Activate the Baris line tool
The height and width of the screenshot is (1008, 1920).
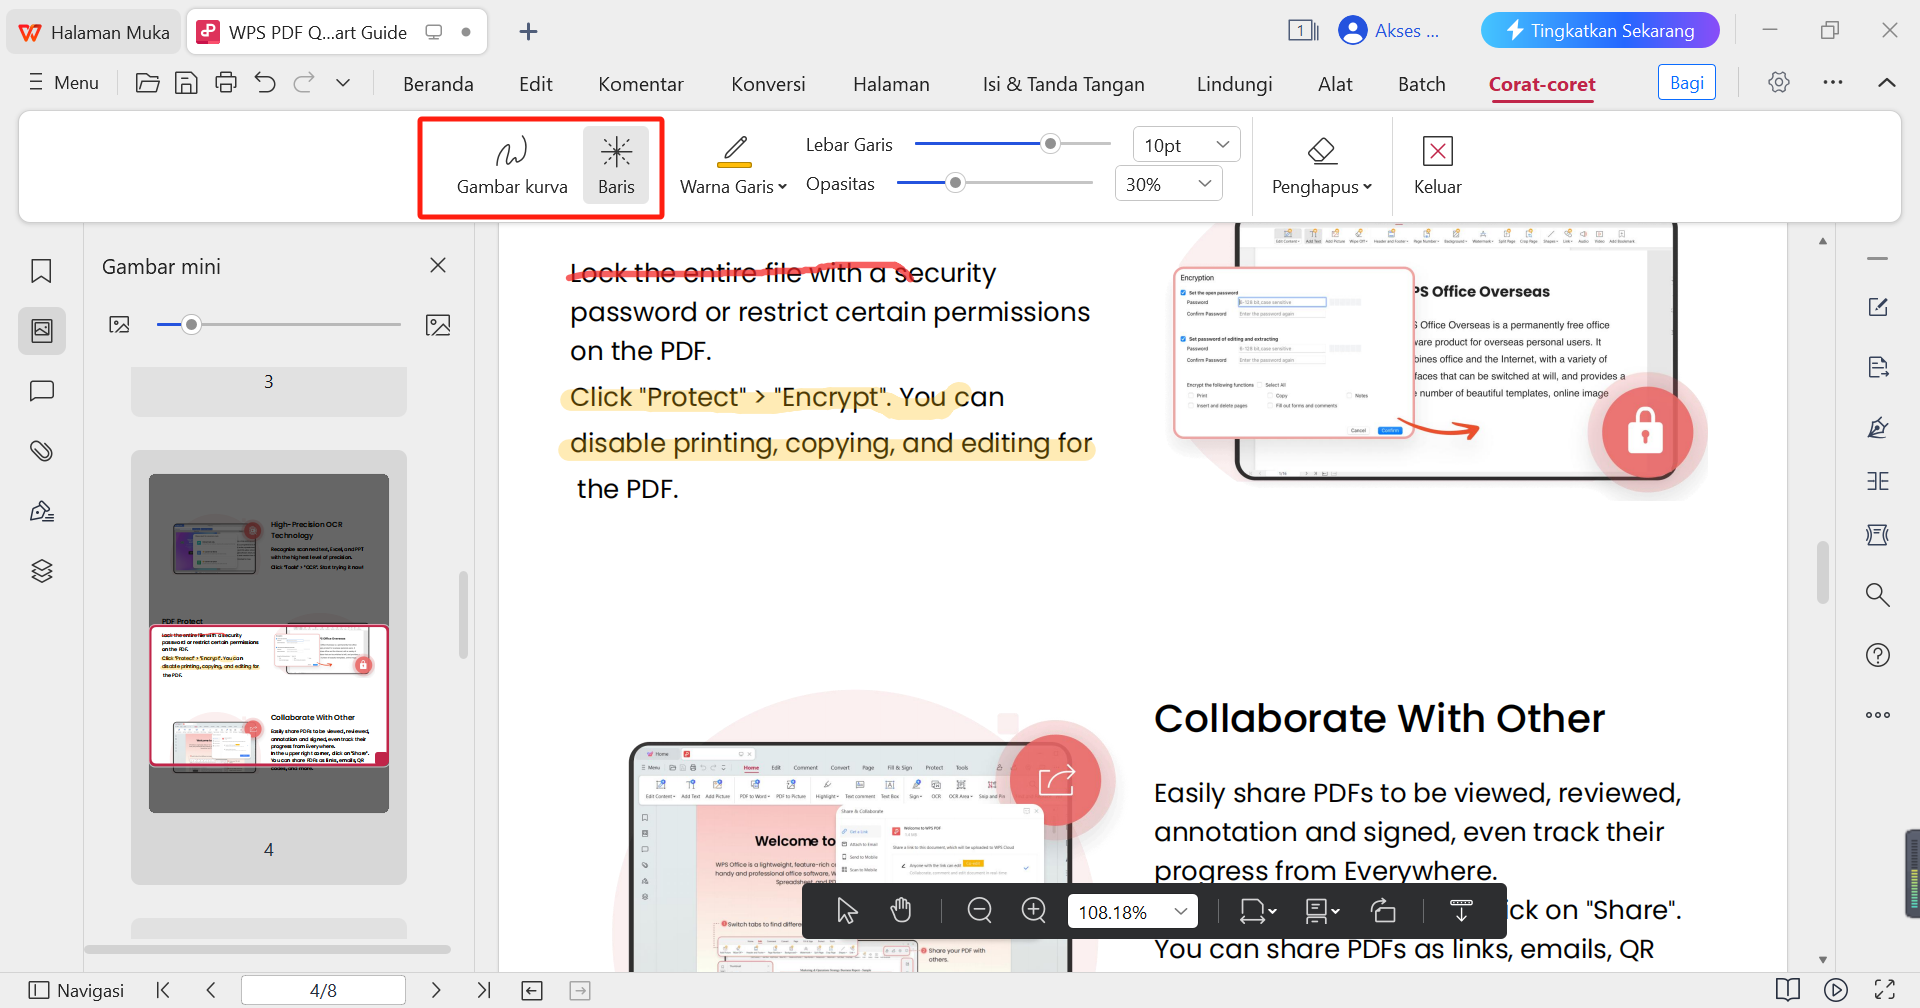tap(616, 163)
